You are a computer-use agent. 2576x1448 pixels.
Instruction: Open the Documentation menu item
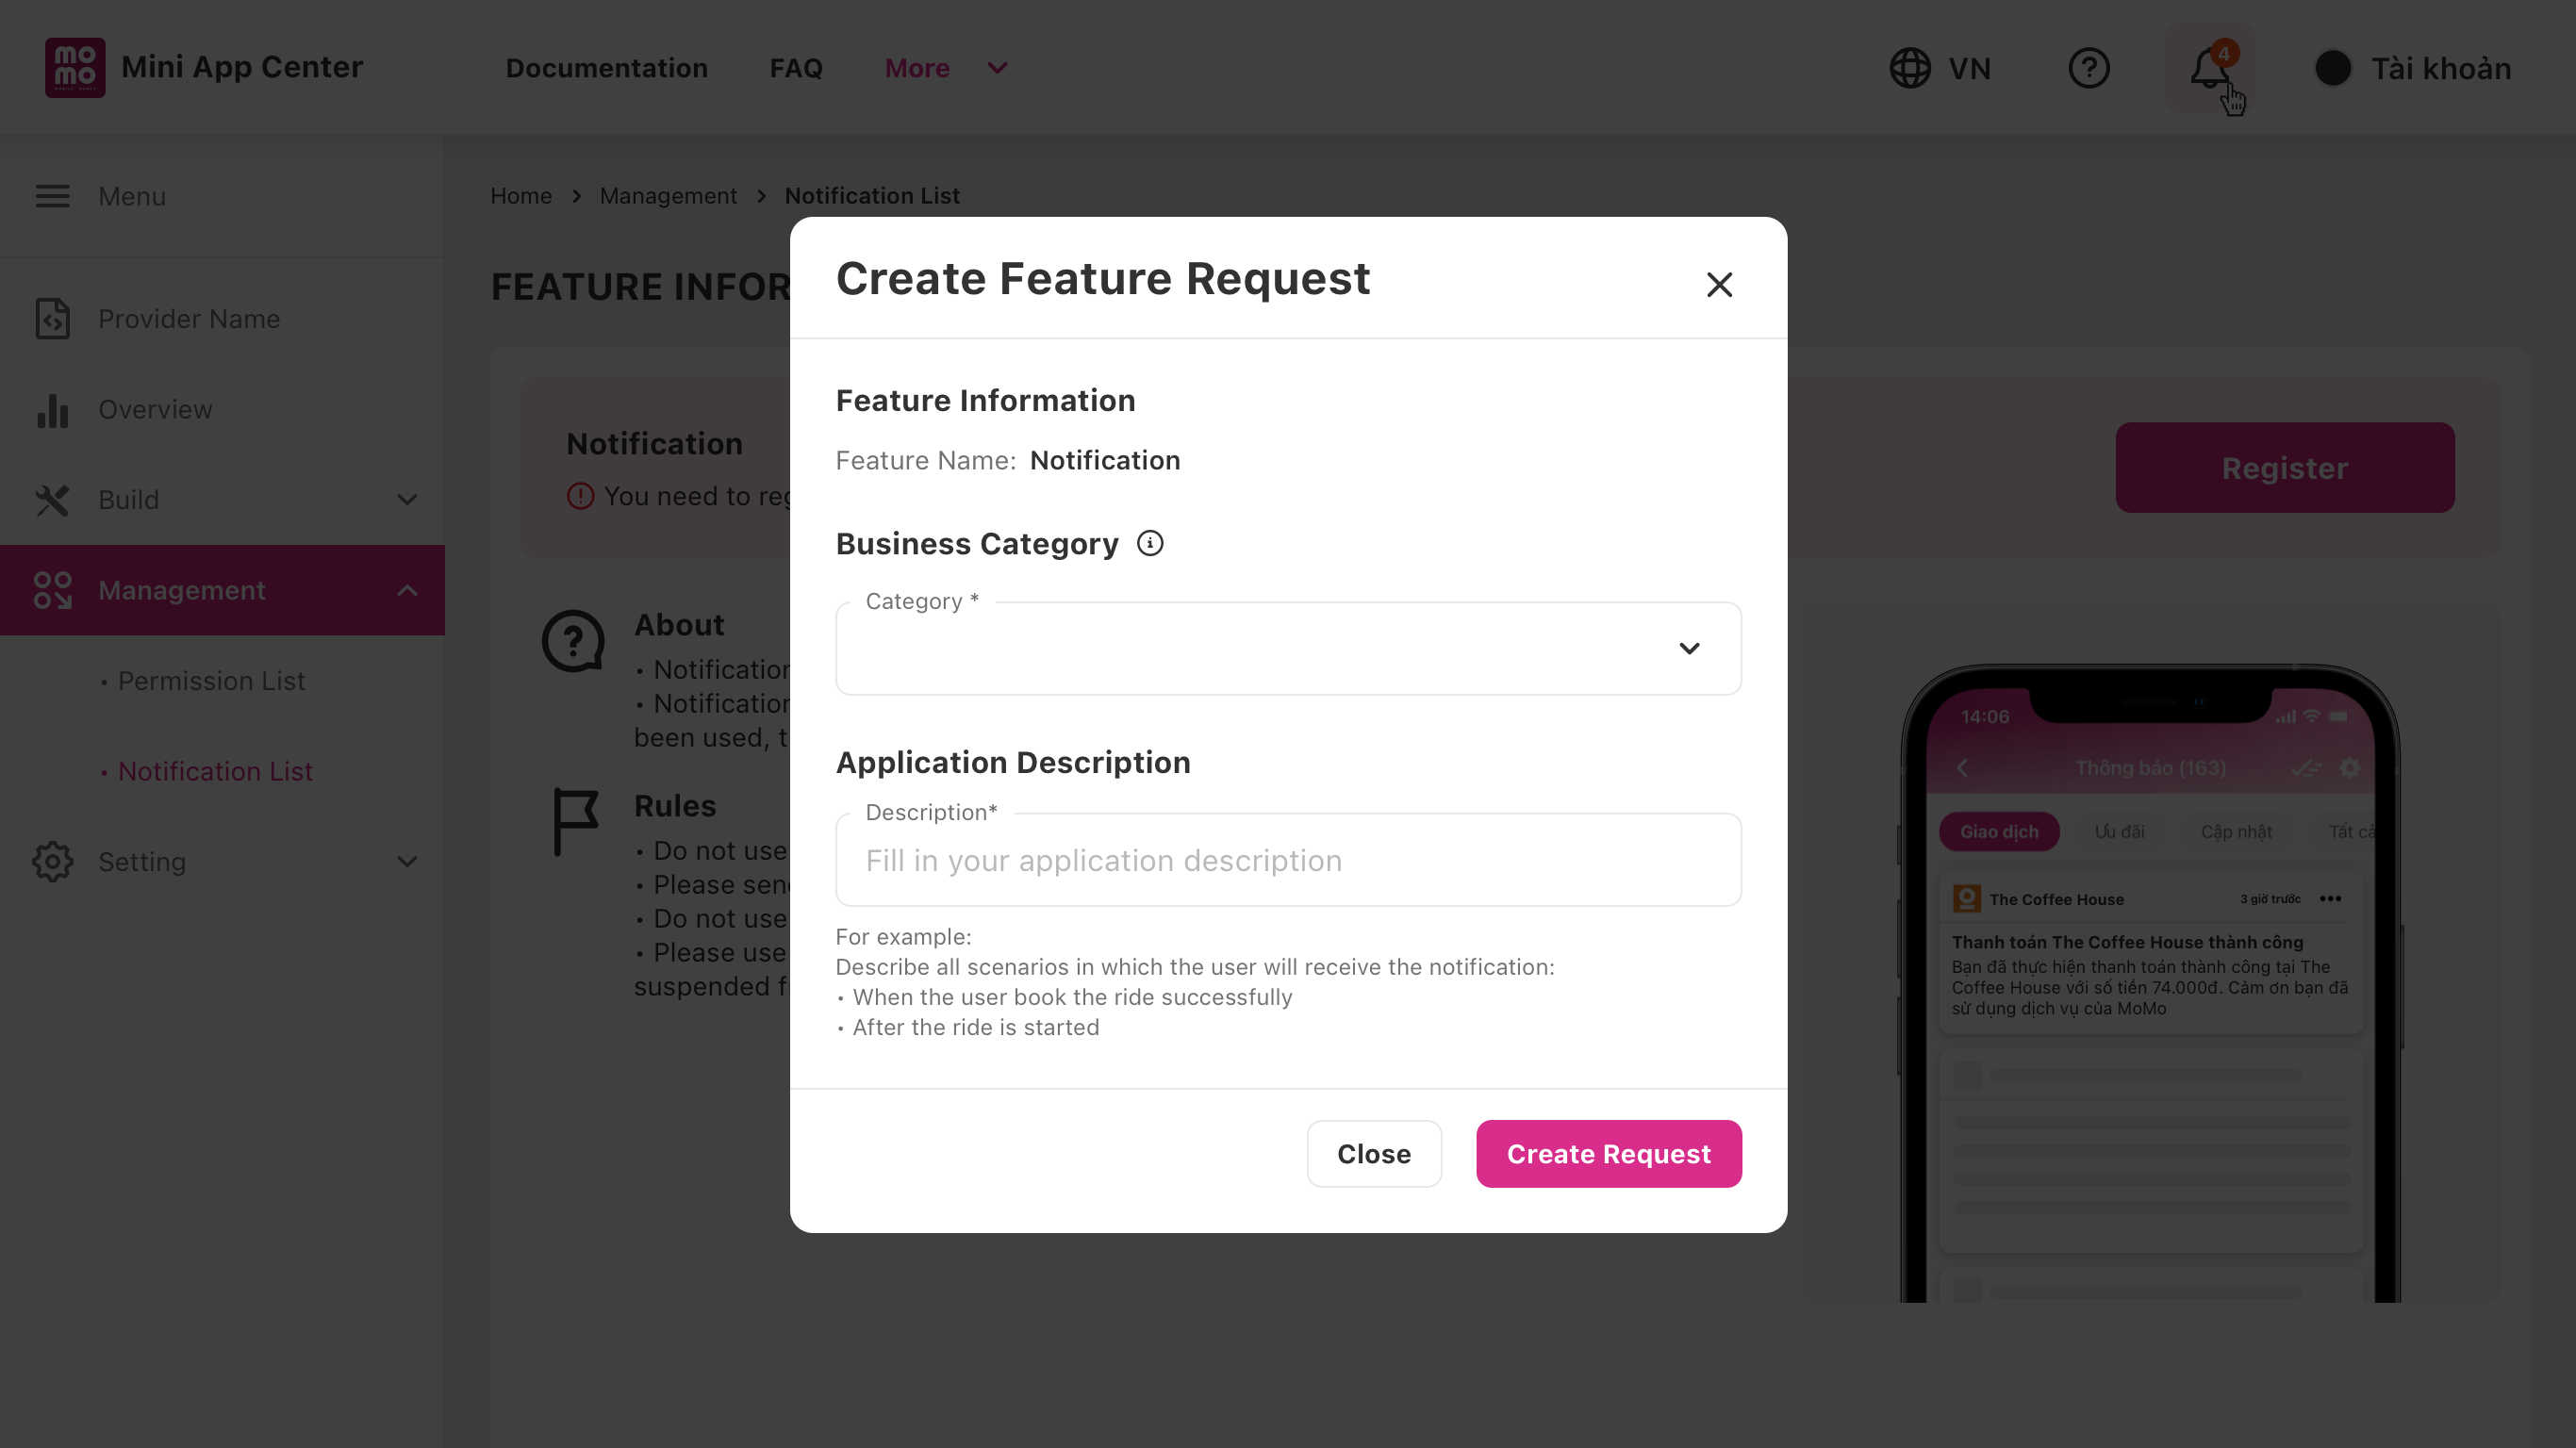click(x=606, y=68)
